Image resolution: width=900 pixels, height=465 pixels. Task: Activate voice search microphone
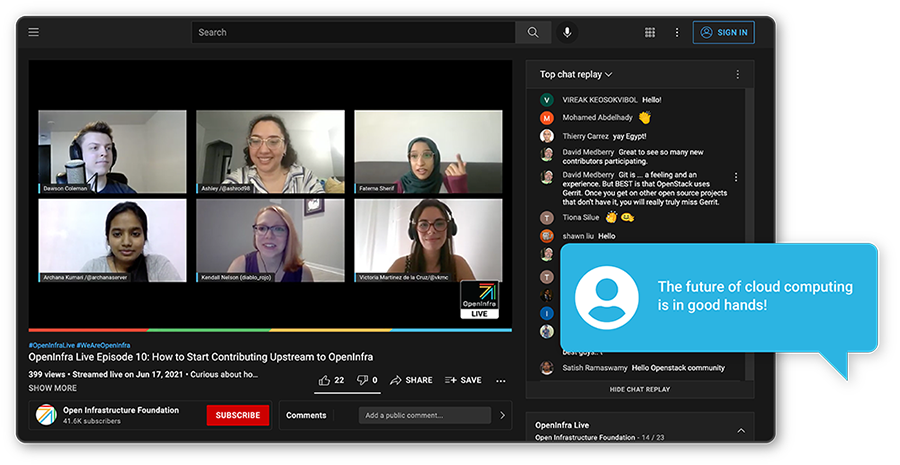(x=567, y=32)
